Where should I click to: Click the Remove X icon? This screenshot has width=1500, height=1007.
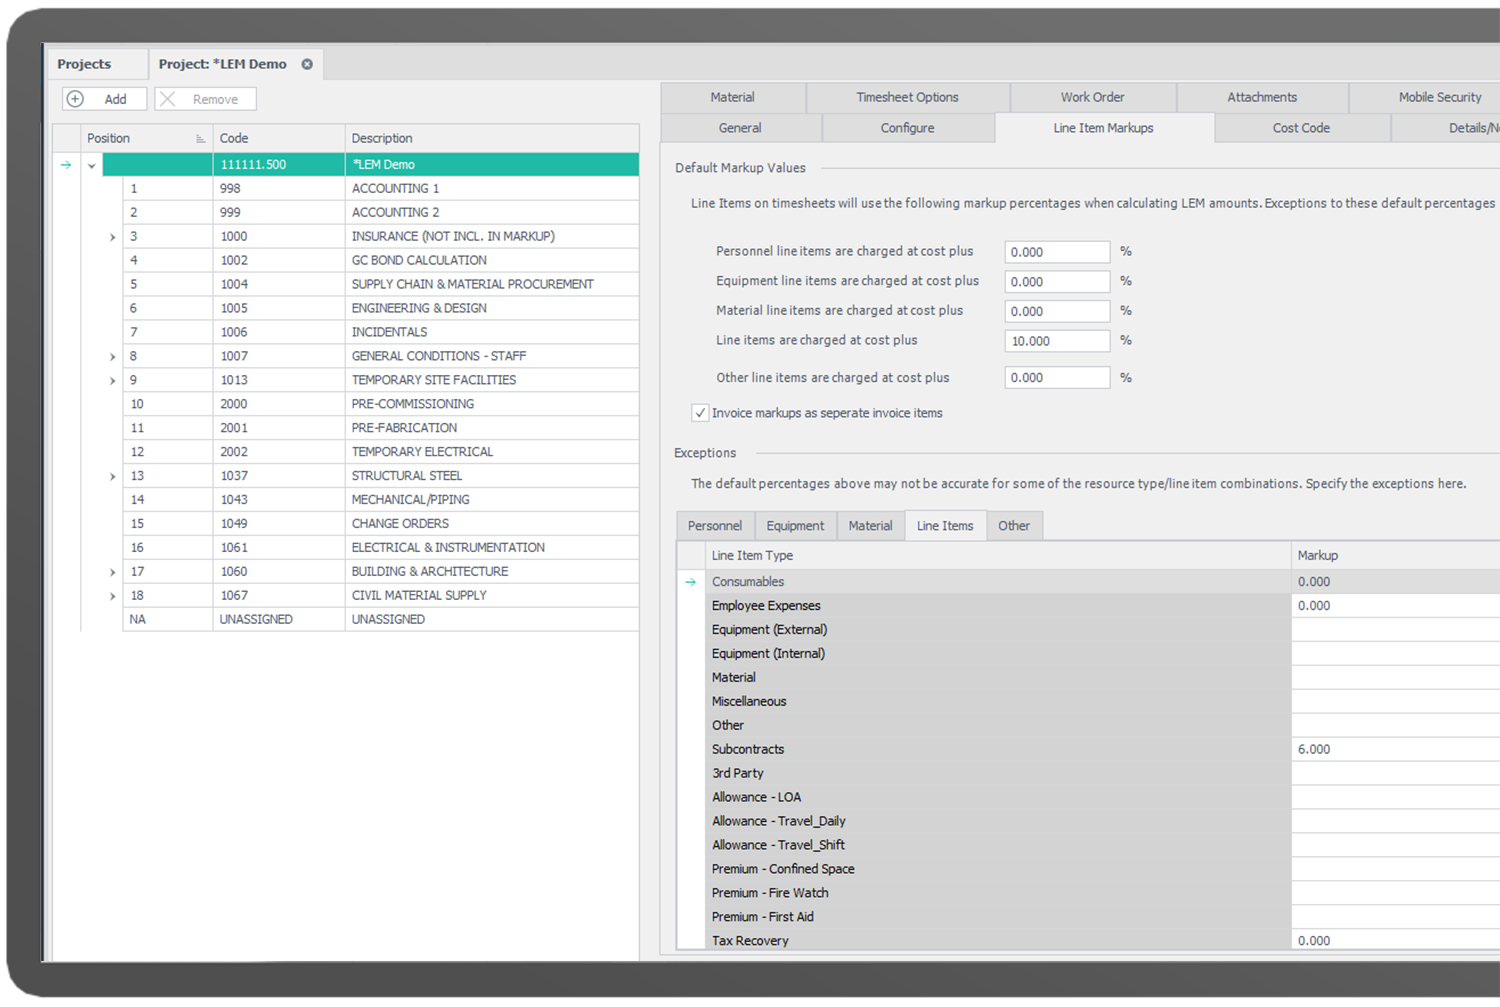click(x=168, y=99)
